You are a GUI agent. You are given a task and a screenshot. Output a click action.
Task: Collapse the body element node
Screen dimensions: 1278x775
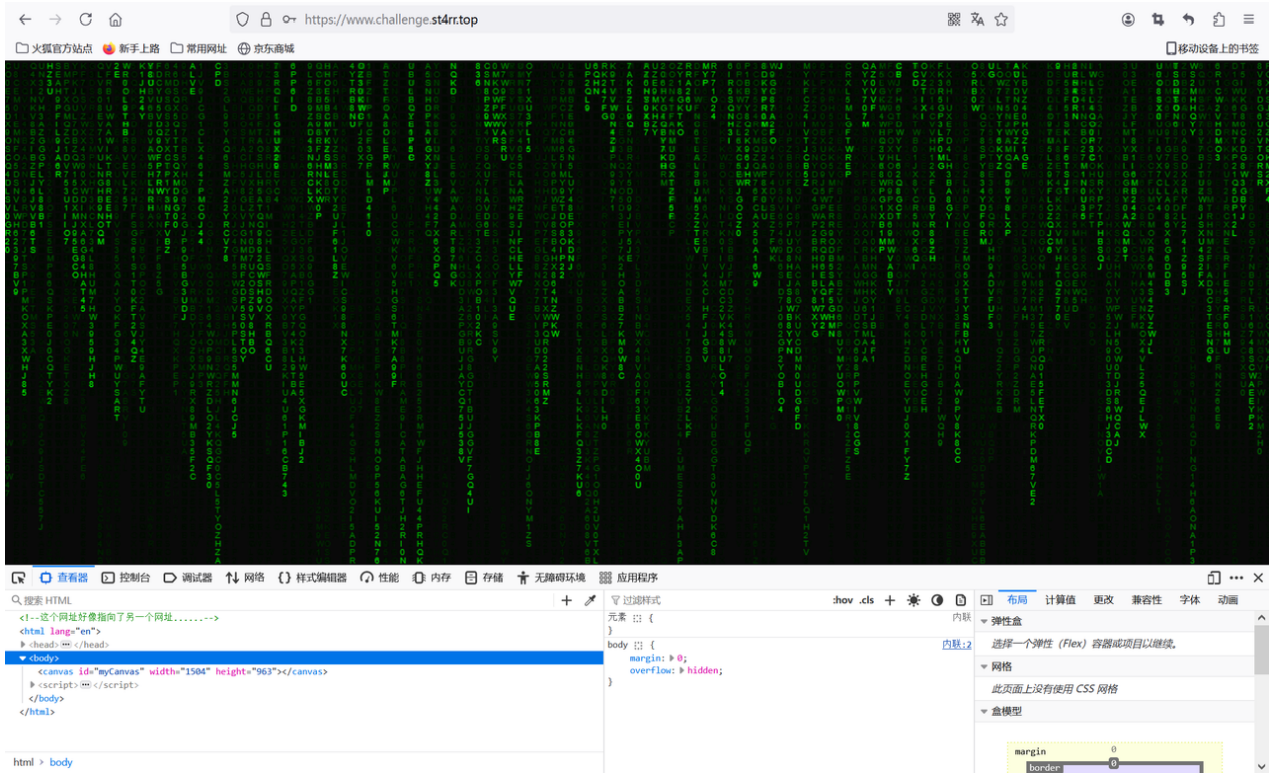pos(23,658)
